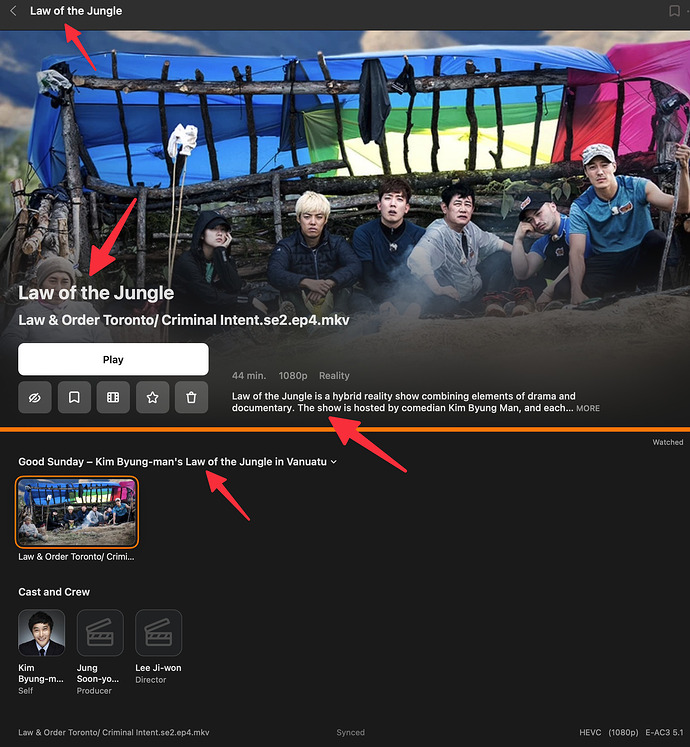Screen dimensions: 690x747
Task: Open Kim Byung-man's cast photo
Action: pos(41,633)
